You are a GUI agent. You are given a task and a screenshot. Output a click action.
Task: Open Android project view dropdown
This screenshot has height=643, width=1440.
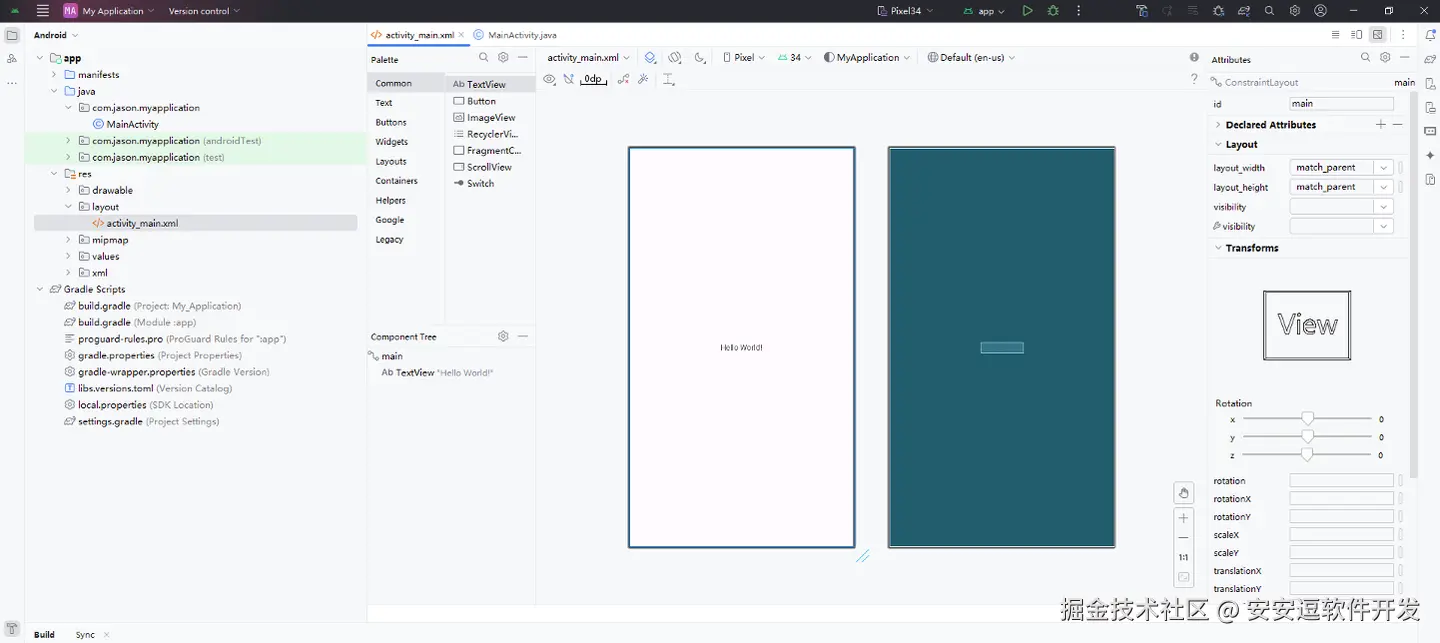click(x=56, y=35)
